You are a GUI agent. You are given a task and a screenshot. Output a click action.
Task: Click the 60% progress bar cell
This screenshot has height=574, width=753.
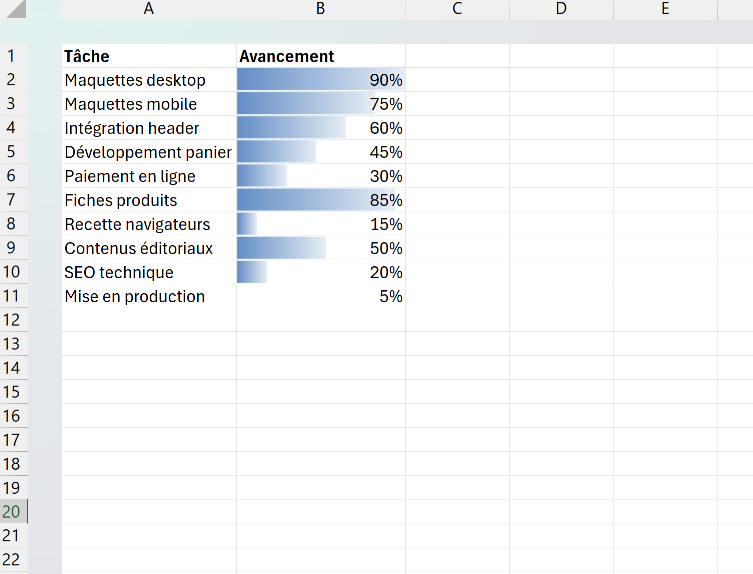(x=321, y=128)
